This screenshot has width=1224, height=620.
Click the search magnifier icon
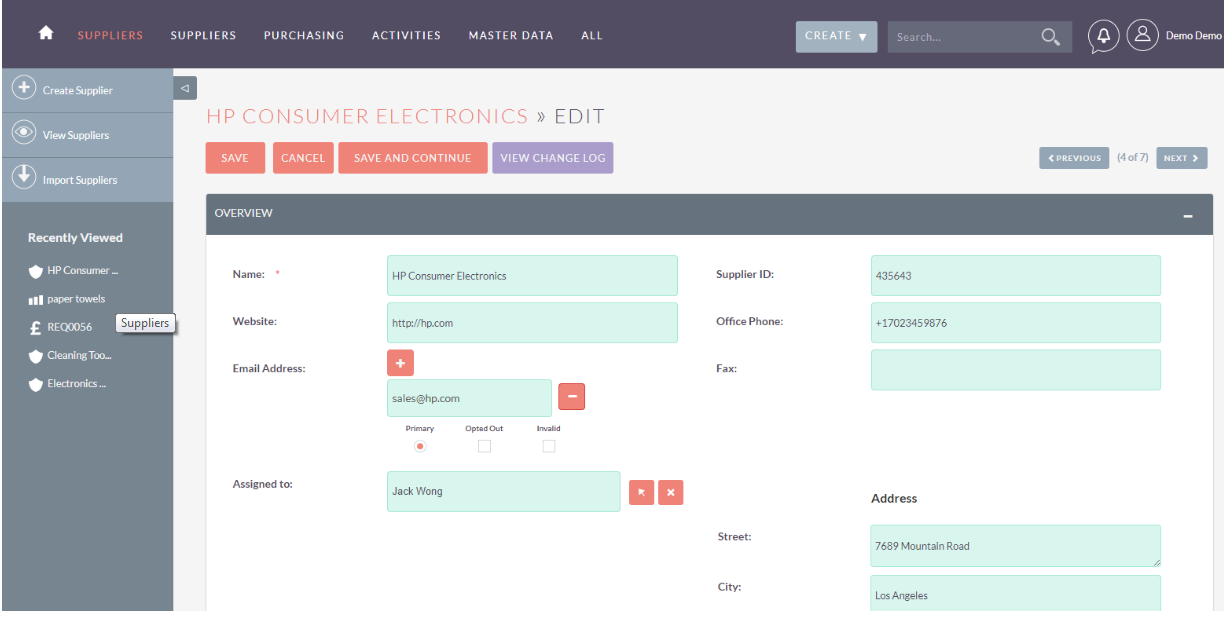pos(1050,37)
